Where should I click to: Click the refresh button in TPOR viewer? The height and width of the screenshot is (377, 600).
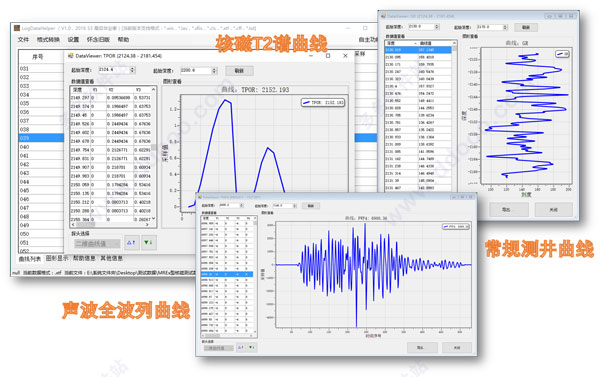(x=239, y=71)
